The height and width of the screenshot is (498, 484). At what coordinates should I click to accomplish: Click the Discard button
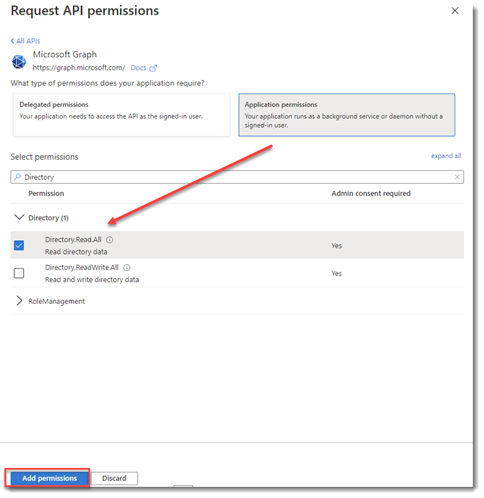coord(114,478)
